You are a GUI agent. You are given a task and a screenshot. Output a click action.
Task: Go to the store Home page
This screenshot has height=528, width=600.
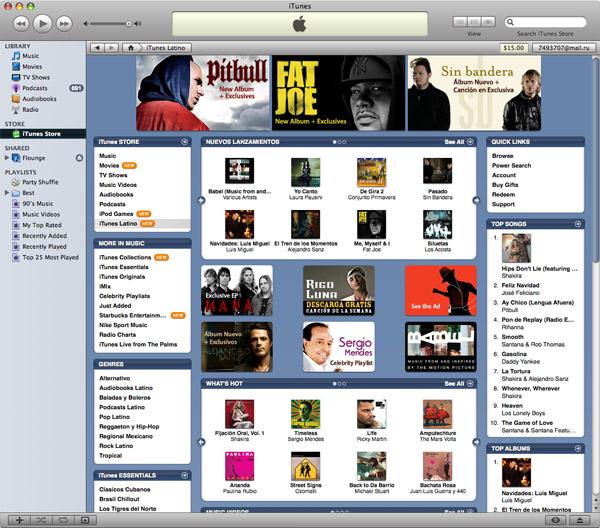(x=131, y=48)
